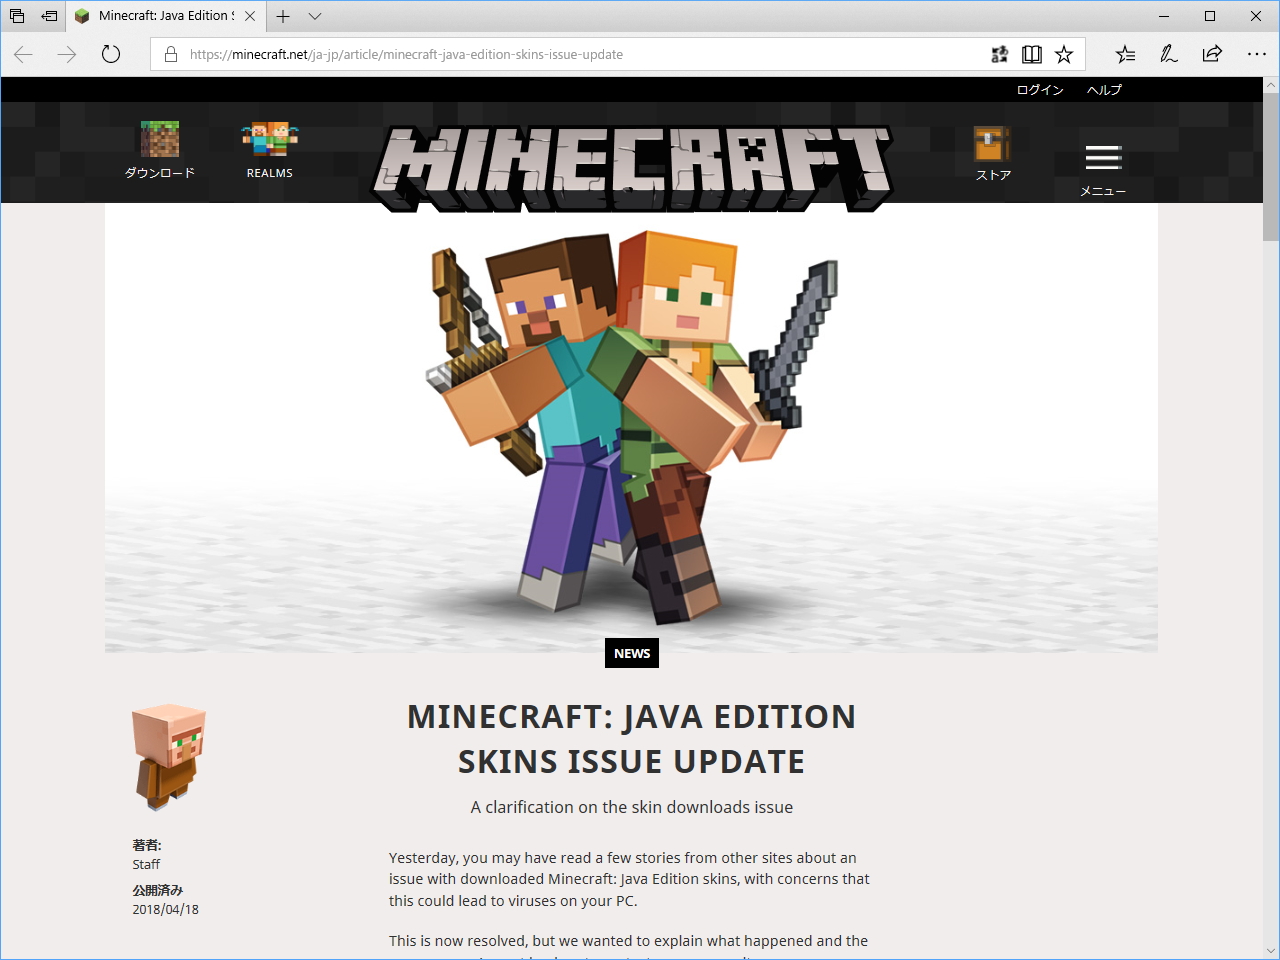Click the ヘルプ link

(x=1104, y=90)
